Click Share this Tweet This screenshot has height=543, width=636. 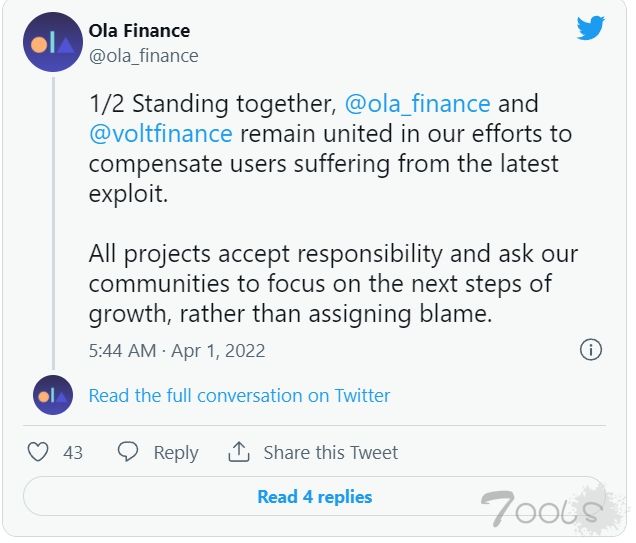(331, 453)
